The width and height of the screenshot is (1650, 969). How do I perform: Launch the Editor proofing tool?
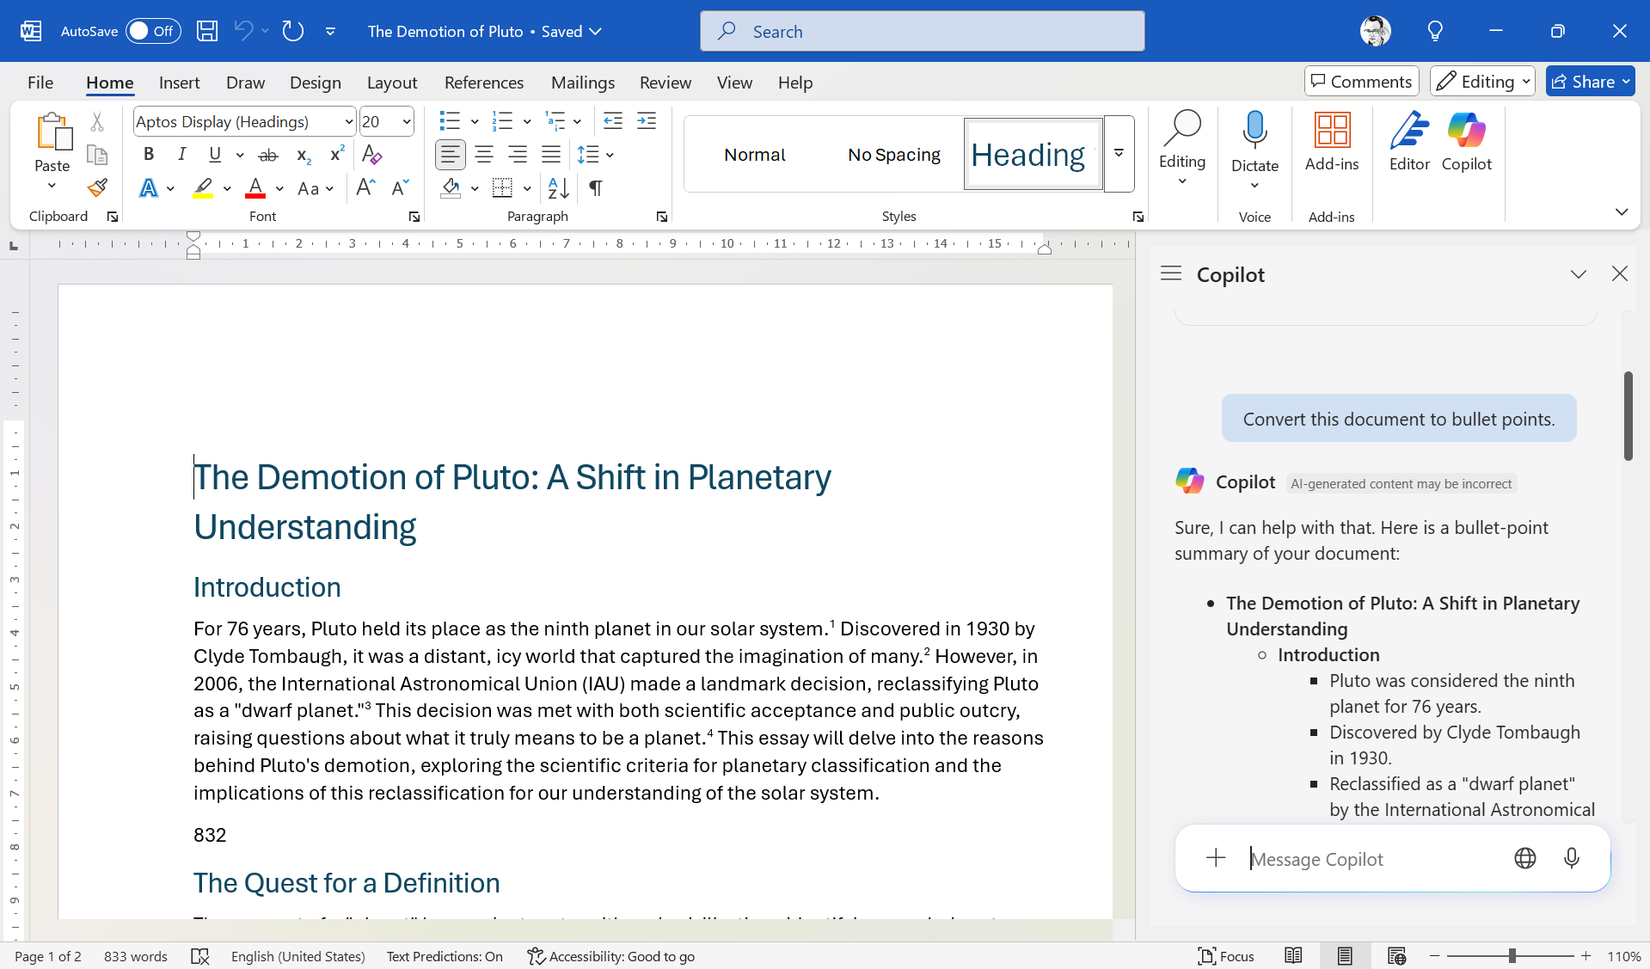click(x=1409, y=140)
